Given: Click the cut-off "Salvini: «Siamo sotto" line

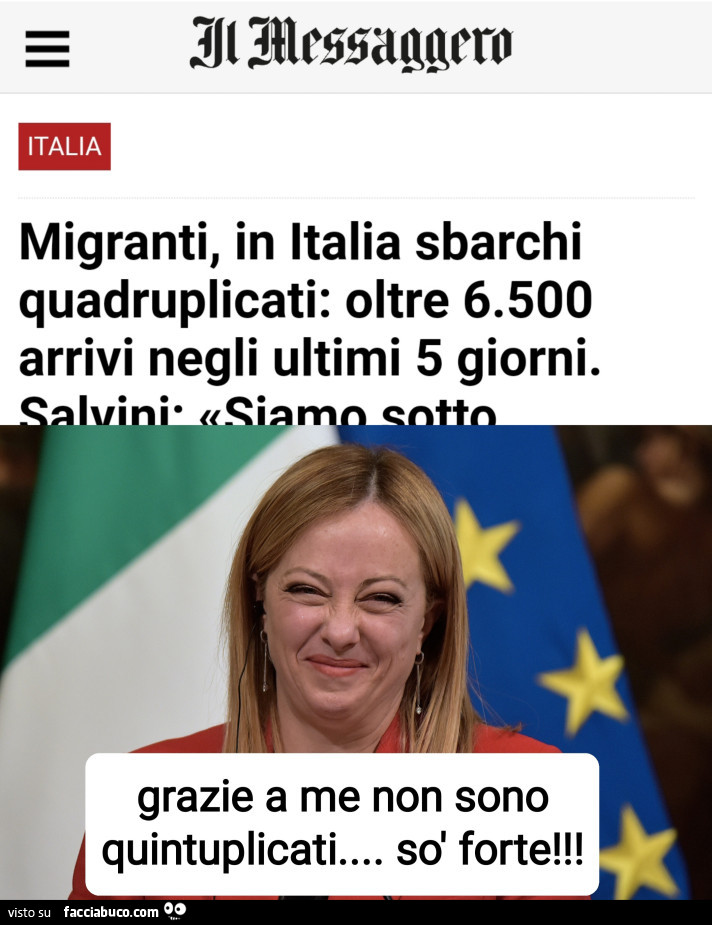Looking at the screenshot, I should pyautogui.click(x=258, y=412).
